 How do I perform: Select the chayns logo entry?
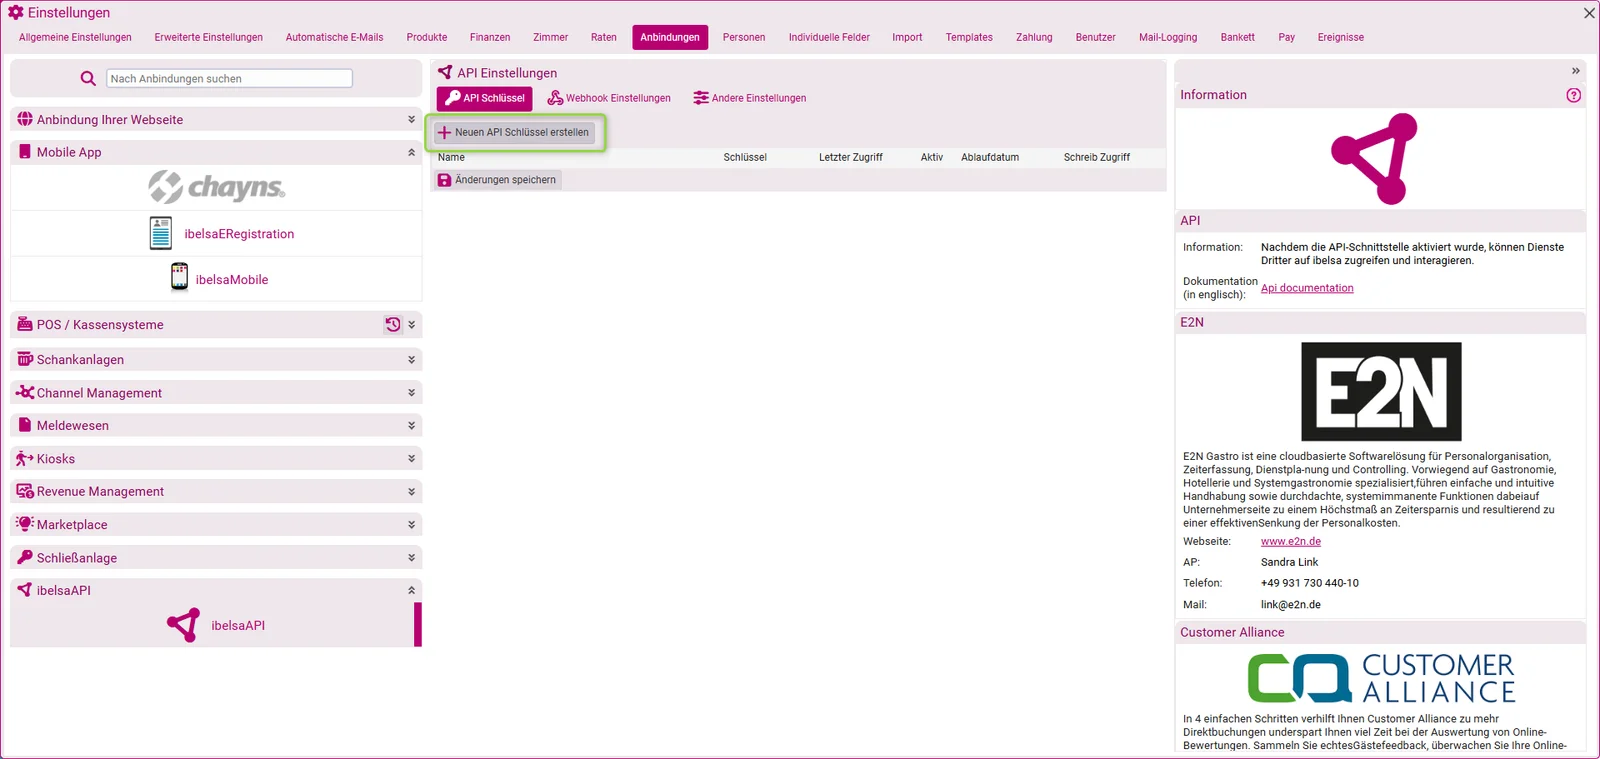217,187
